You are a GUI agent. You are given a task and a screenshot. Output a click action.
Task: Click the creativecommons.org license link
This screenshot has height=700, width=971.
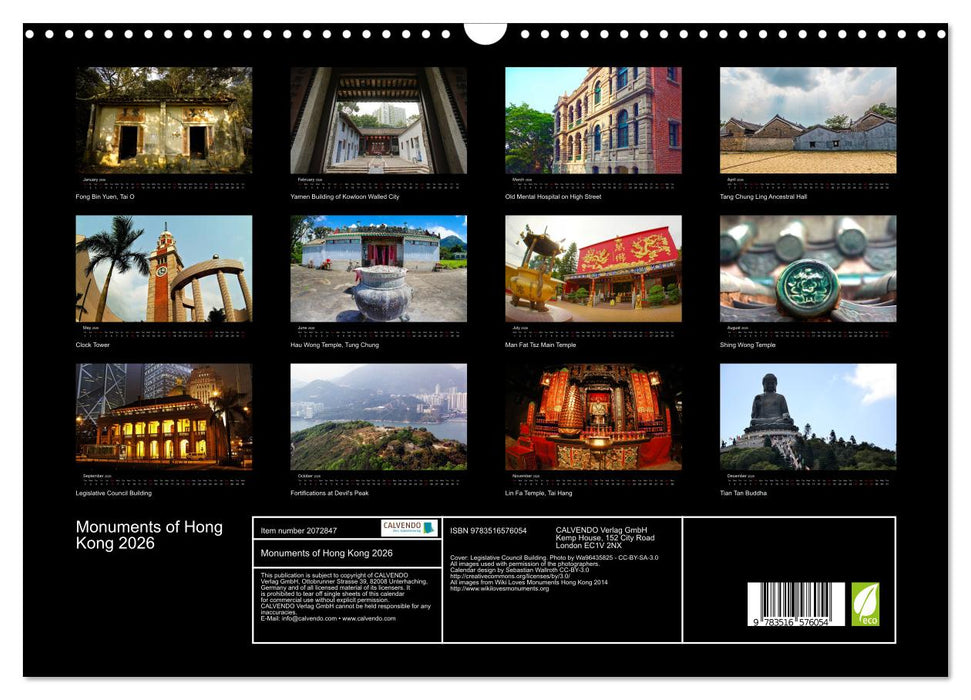(510, 576)
